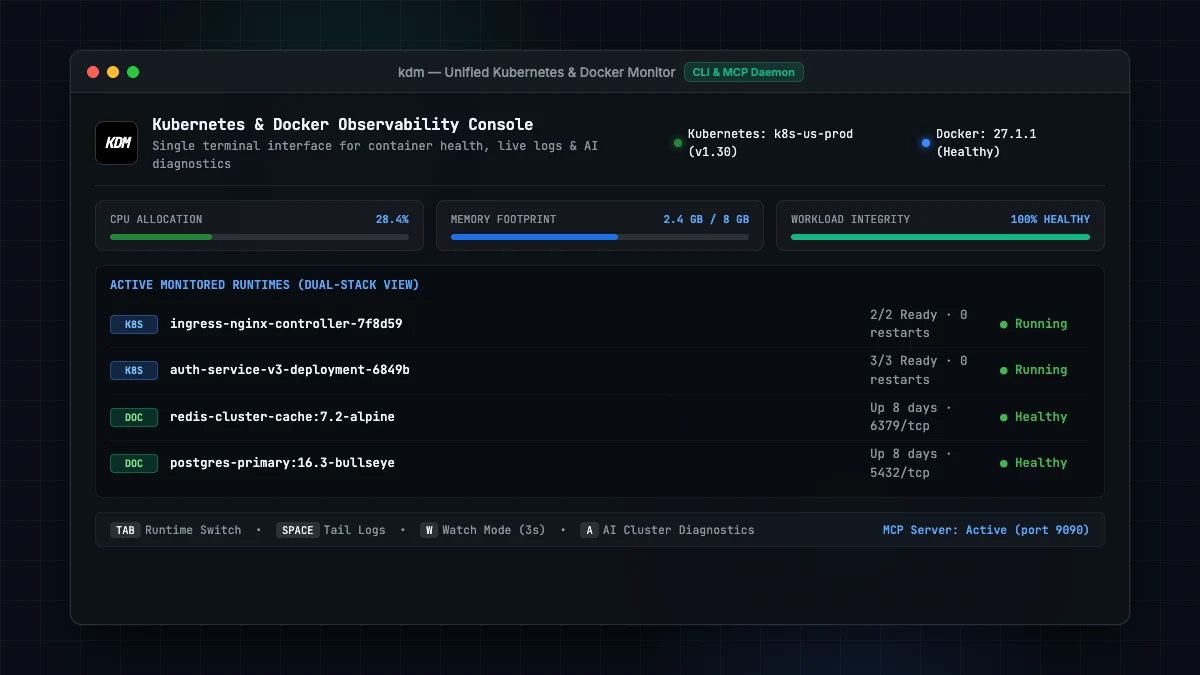Click the Memory Footprint progress bar
Screen dimensions: 1200x675
click(600, 237)
